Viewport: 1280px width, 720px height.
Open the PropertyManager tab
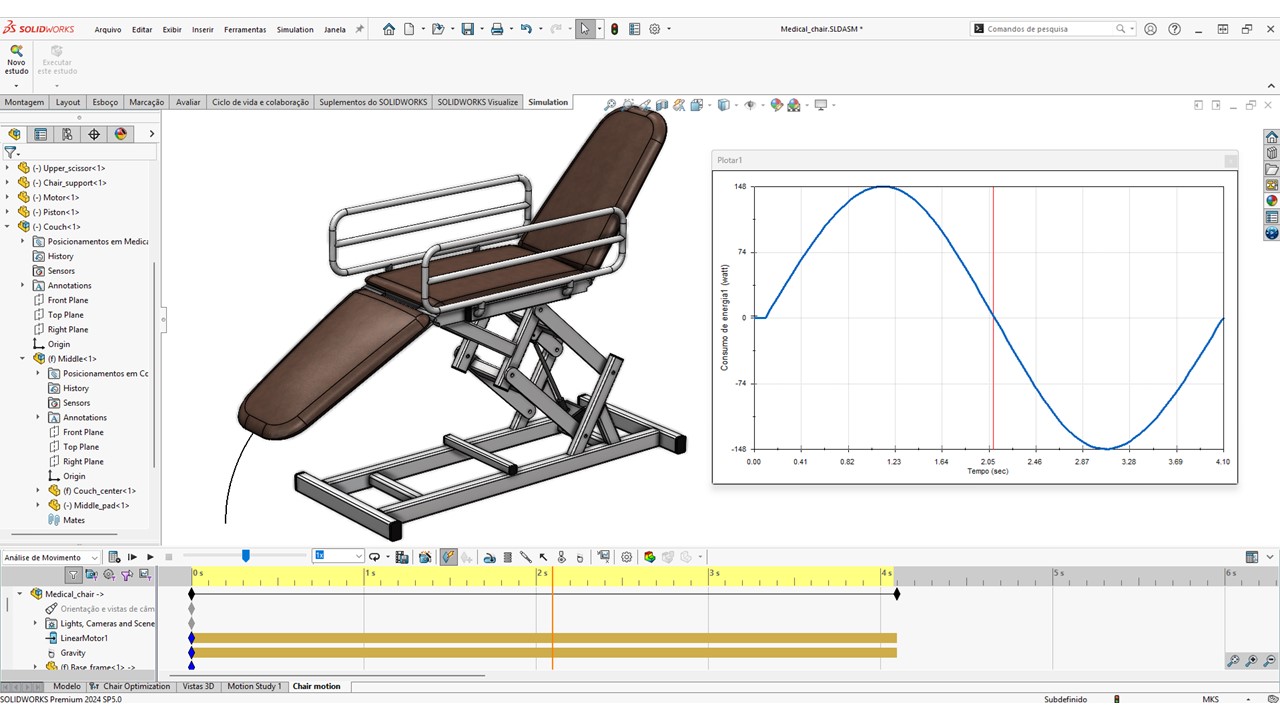40,134
